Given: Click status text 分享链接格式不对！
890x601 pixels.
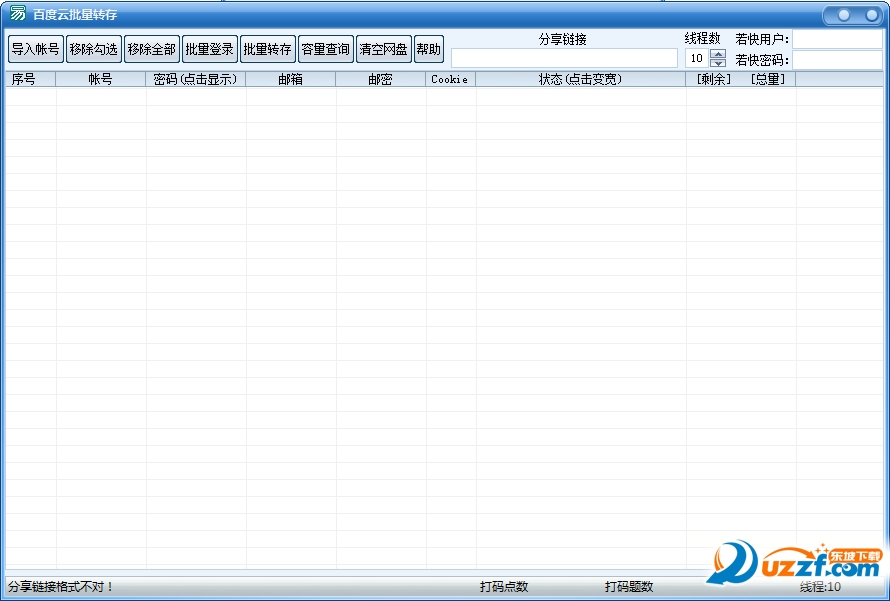Looking at the screenshot, I should point(61,586).
